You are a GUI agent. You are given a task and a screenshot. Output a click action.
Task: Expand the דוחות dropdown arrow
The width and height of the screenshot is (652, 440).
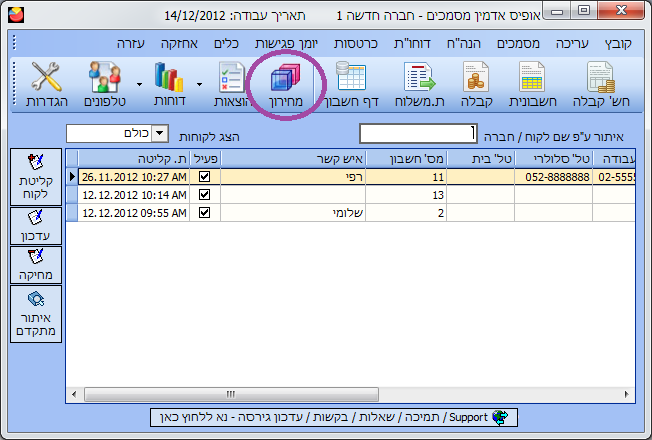pos(199,84)
